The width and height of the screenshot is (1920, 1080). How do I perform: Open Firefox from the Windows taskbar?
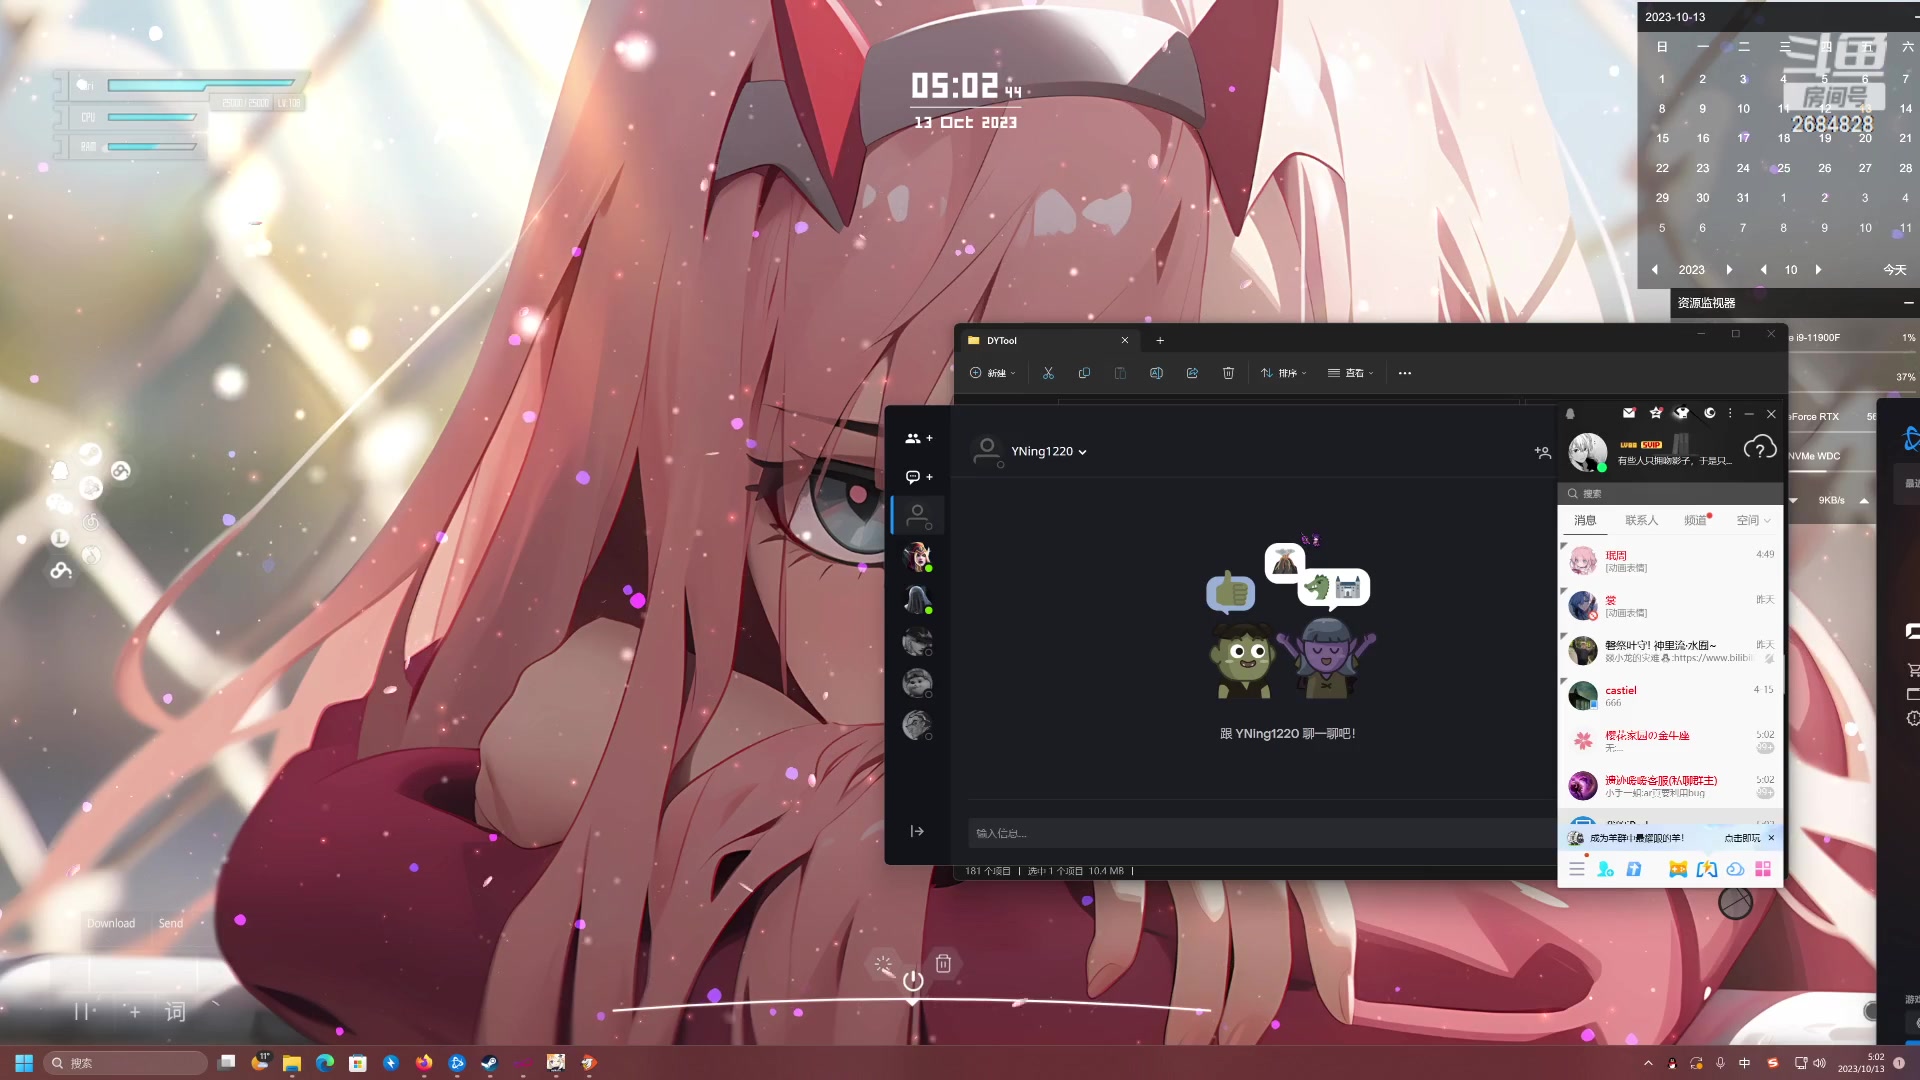click(x=424, y=1063)
